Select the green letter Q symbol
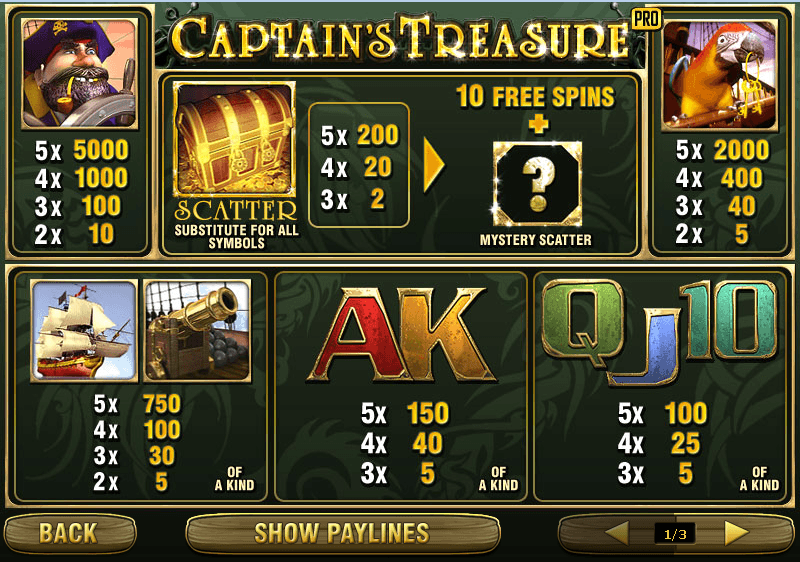 click(584, 321)
